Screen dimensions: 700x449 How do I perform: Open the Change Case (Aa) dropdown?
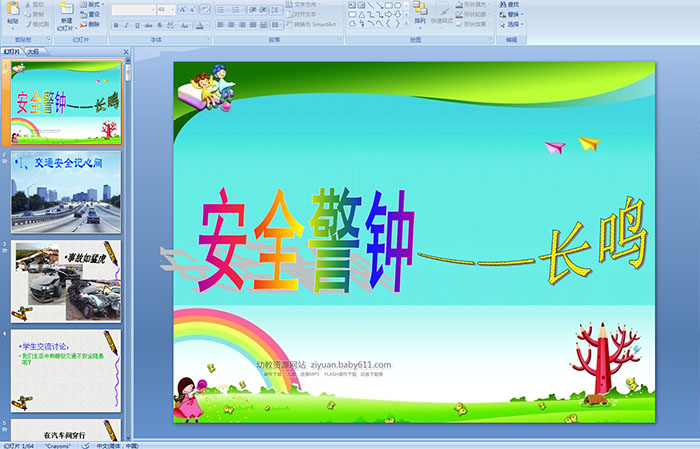185,25
